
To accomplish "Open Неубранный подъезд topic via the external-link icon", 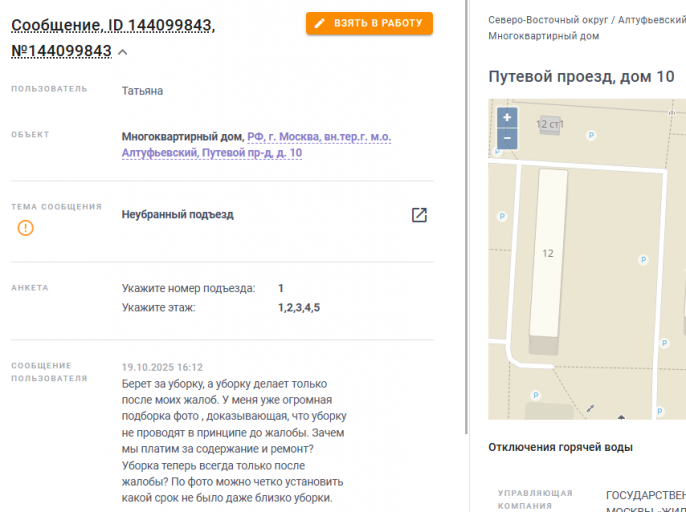I will click(419, 215).
